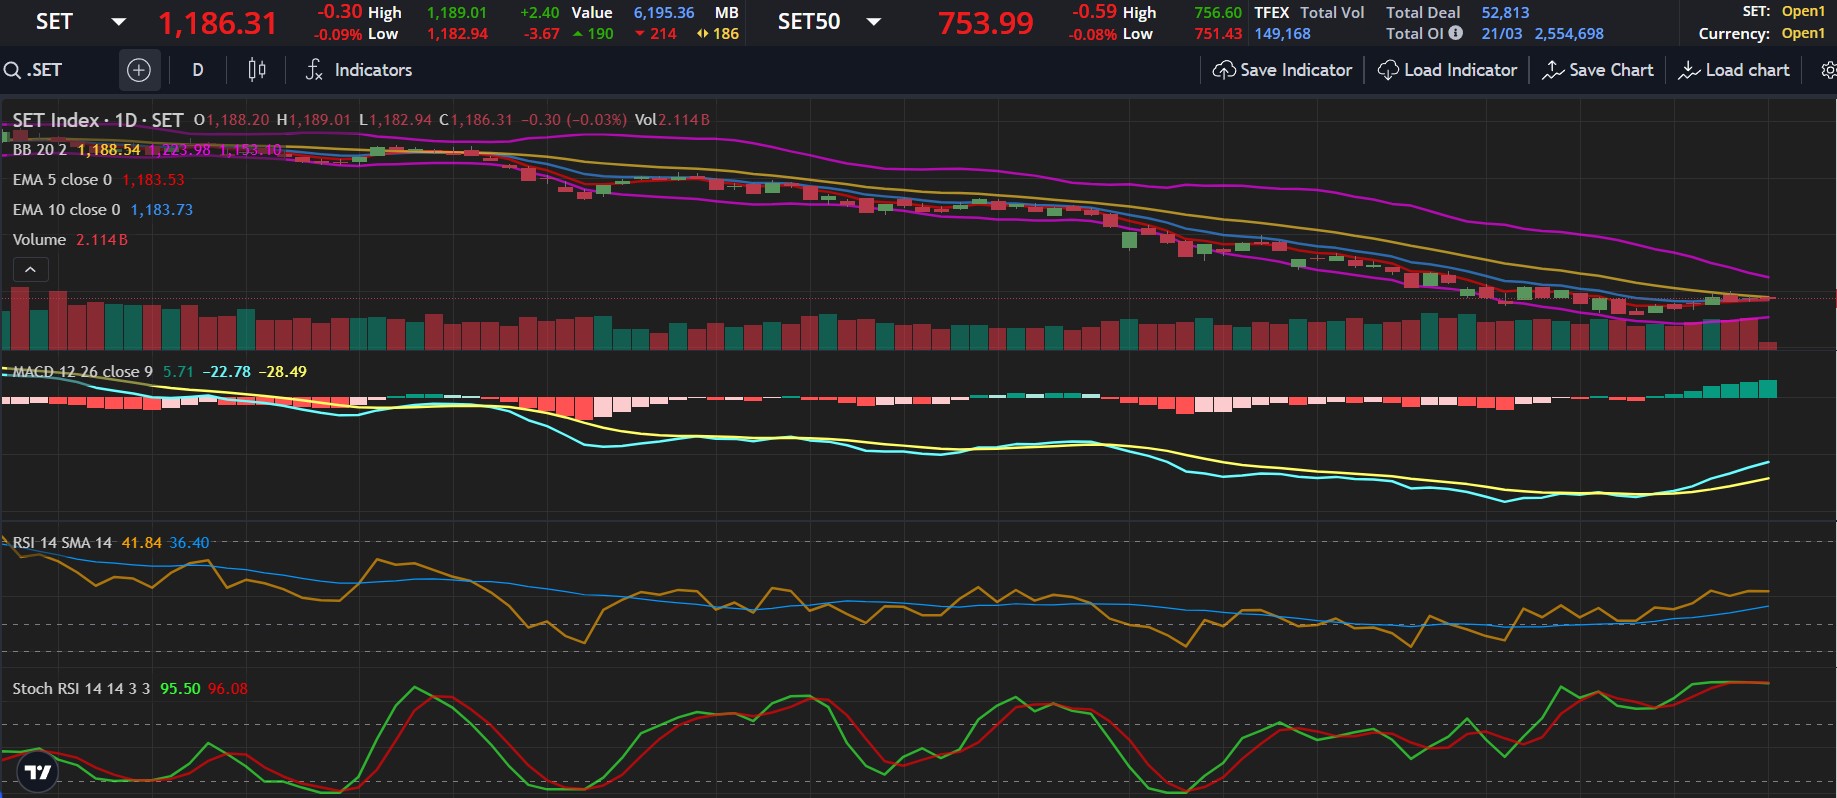Click the Total OI info icon

point(1455,33)
